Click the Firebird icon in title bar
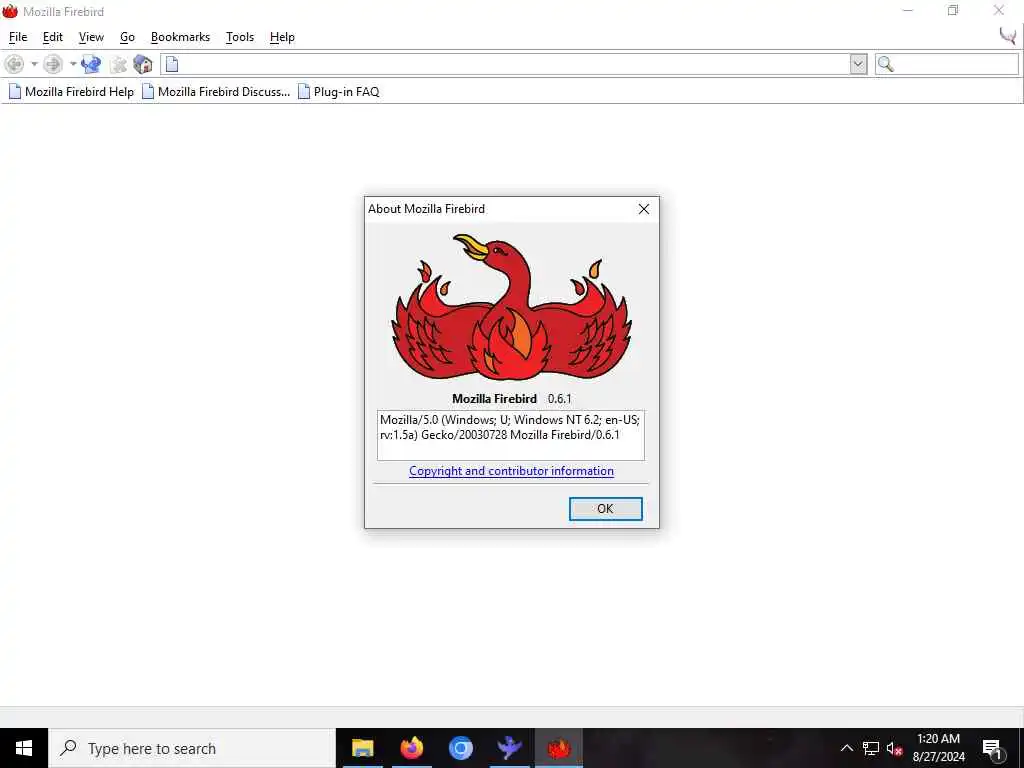The image size is (1024, 768). pos(10,11)
